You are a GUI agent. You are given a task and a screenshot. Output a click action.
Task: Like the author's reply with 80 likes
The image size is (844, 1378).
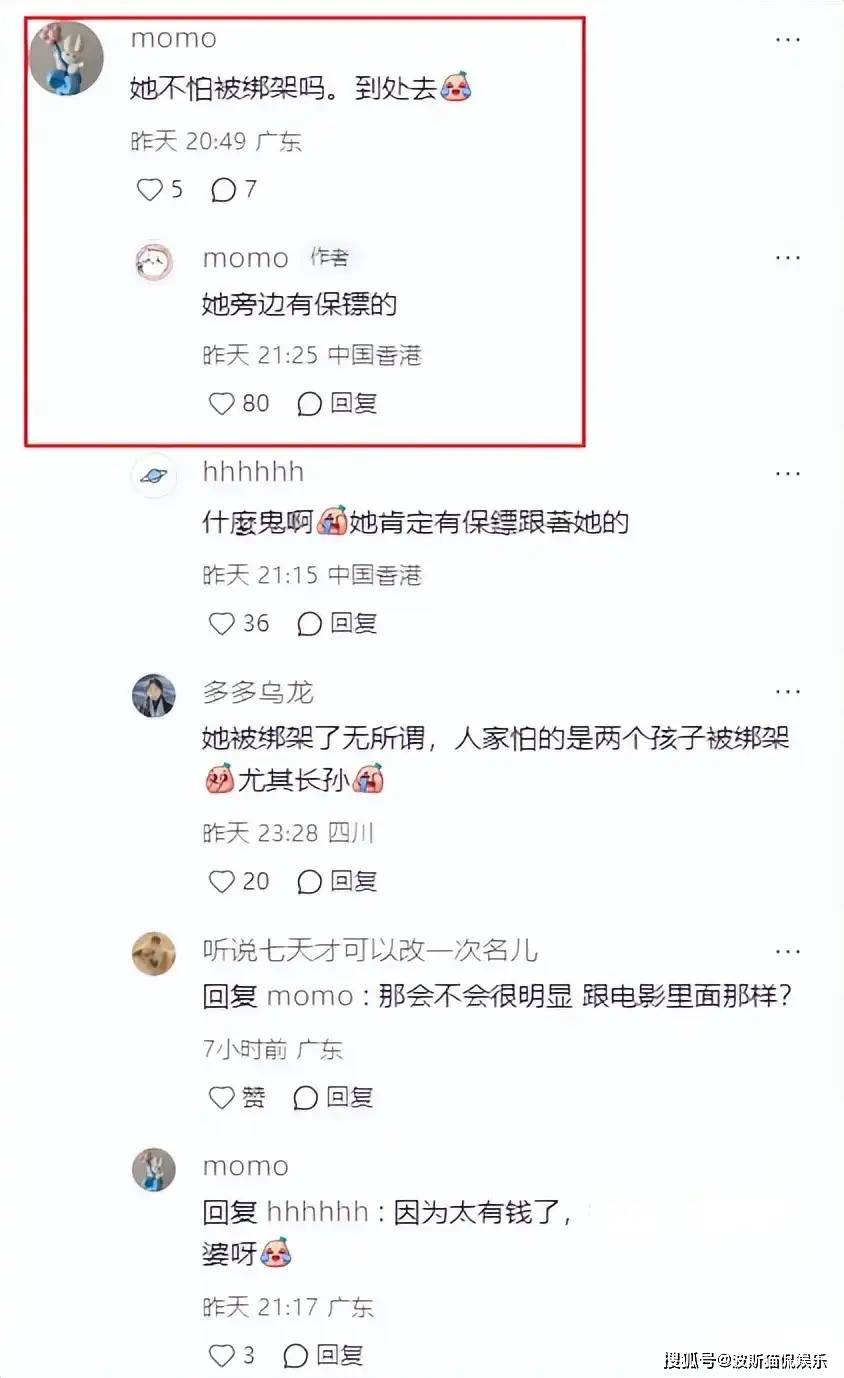click(221, 403)
